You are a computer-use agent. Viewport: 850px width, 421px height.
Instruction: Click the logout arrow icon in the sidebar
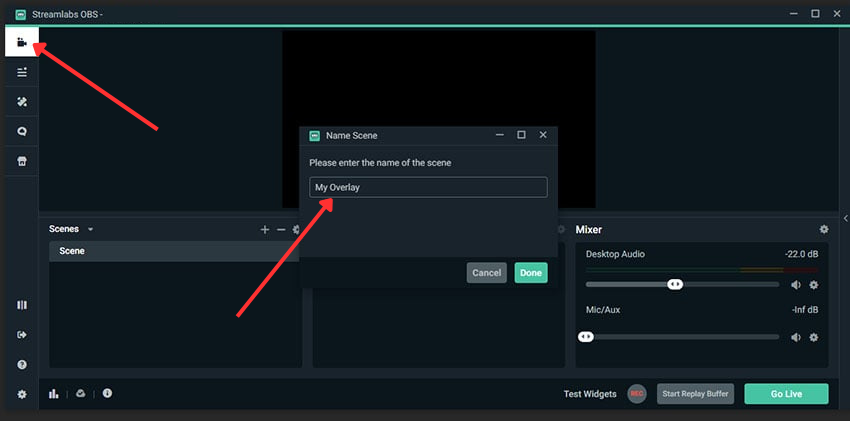(22, 335)
